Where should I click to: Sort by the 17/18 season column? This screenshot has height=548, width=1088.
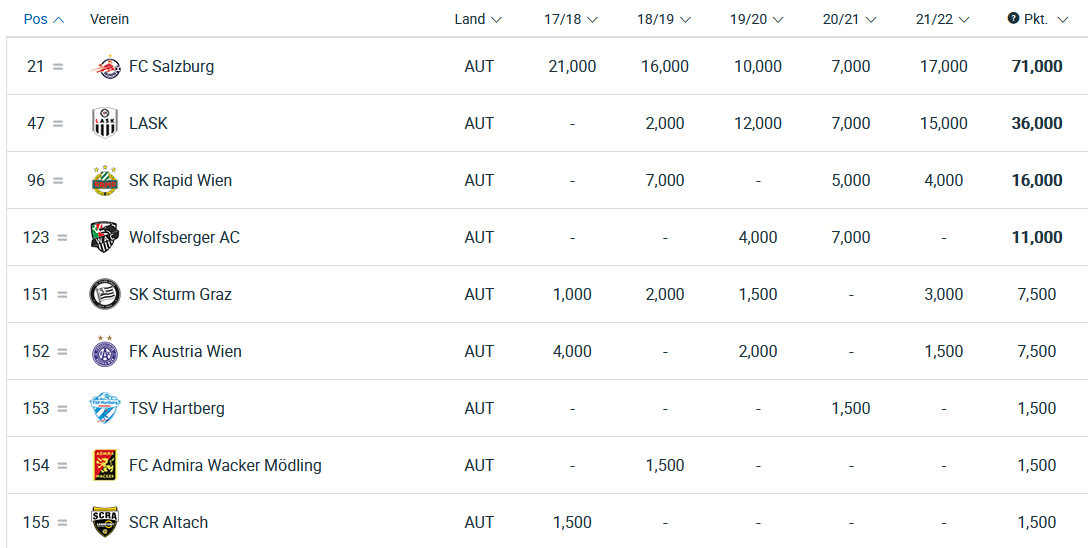point(570,19)
